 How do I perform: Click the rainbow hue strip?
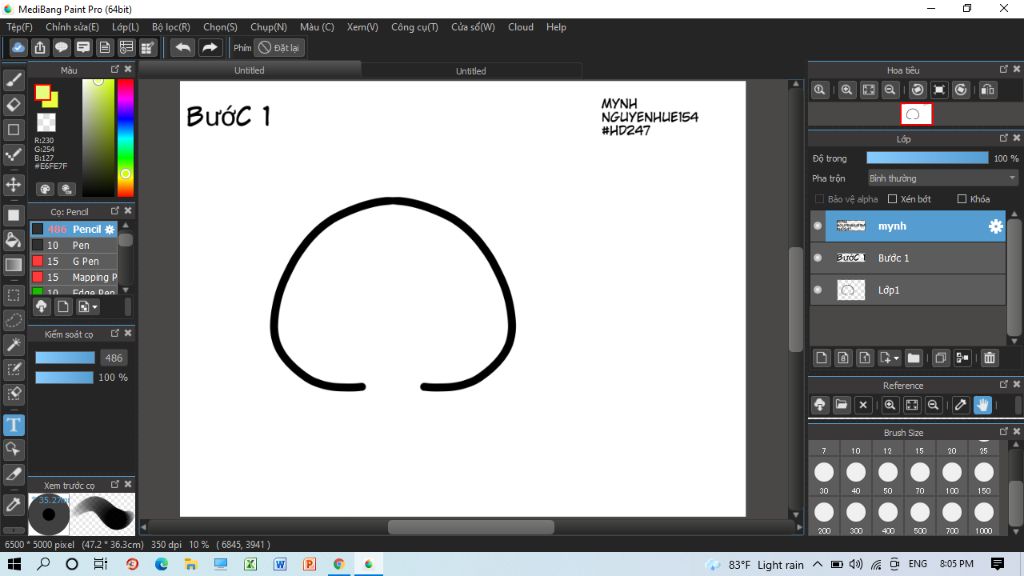tap(125, 138)
